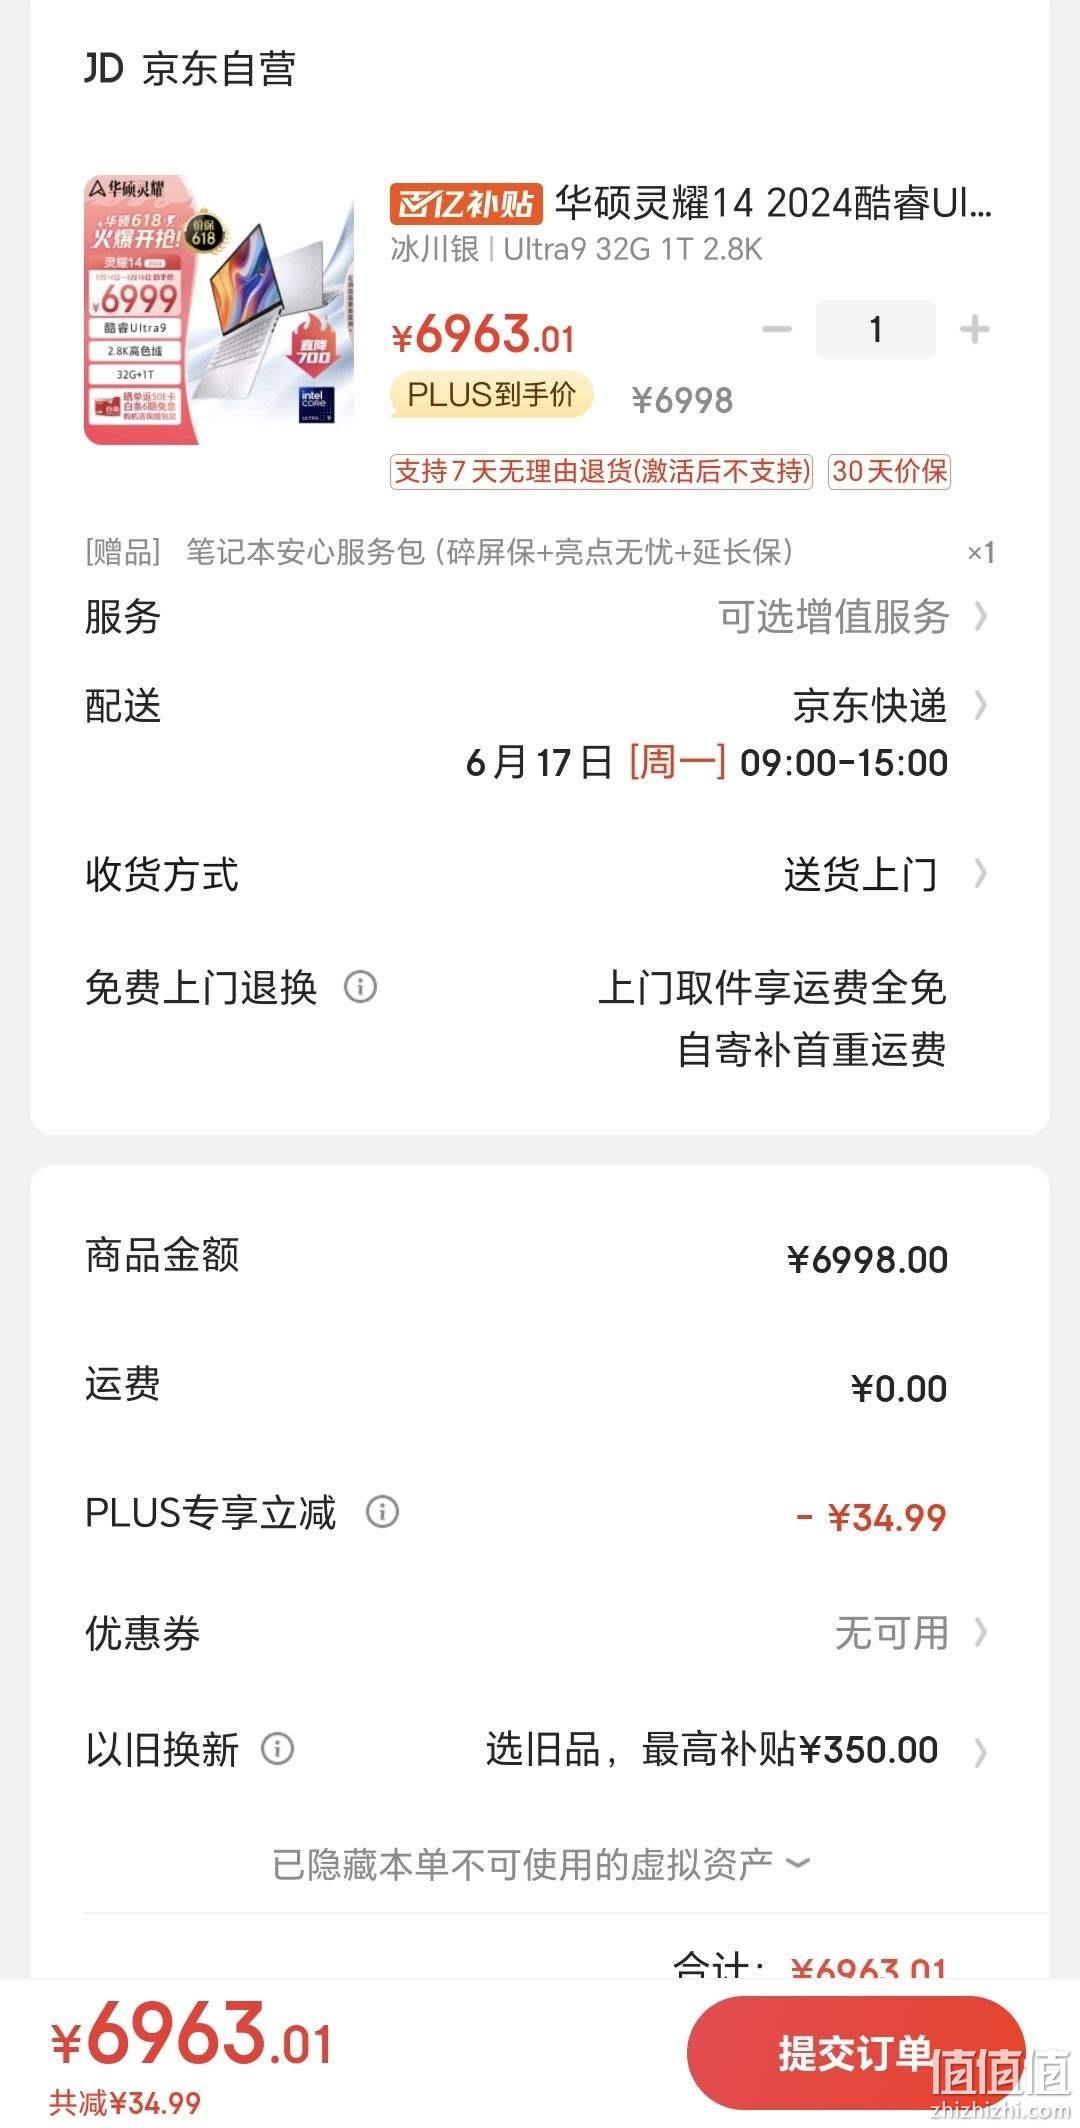Open 可选增值服务 service options
Image resolution: width=1080 pixels, height=2128 pixels.
852,616
